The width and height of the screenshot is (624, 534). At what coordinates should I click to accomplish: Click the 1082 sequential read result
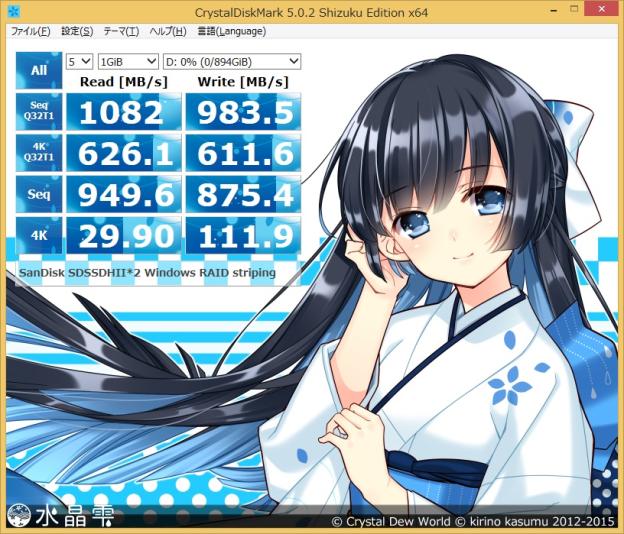[x=124, y=111]
